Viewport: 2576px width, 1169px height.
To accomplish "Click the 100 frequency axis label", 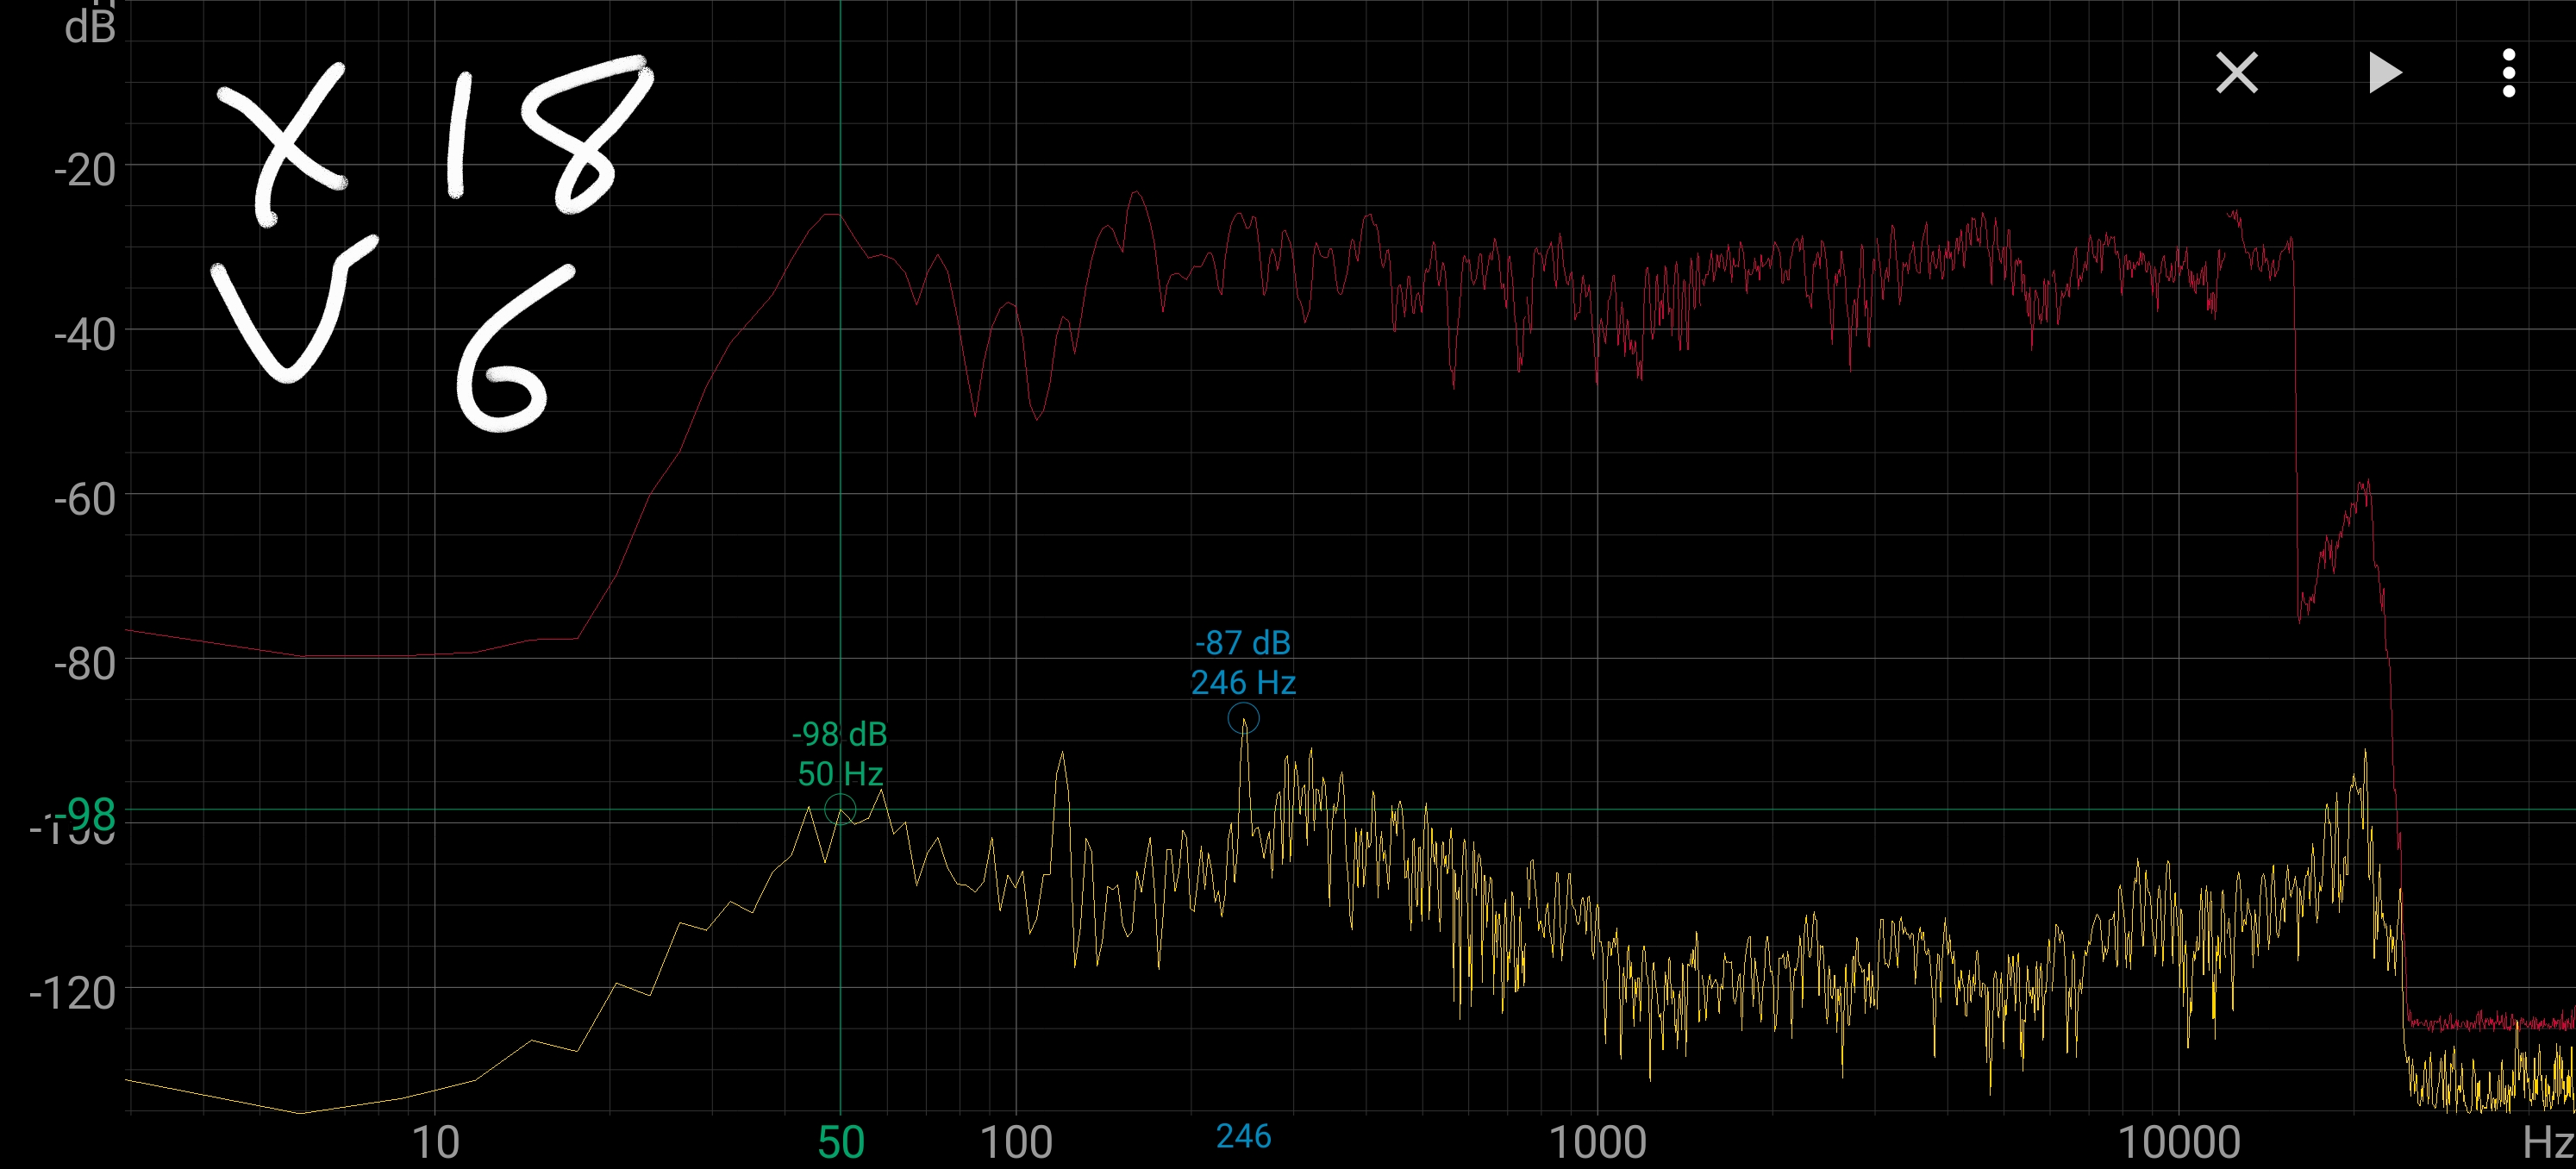I will (1016, 1141).
